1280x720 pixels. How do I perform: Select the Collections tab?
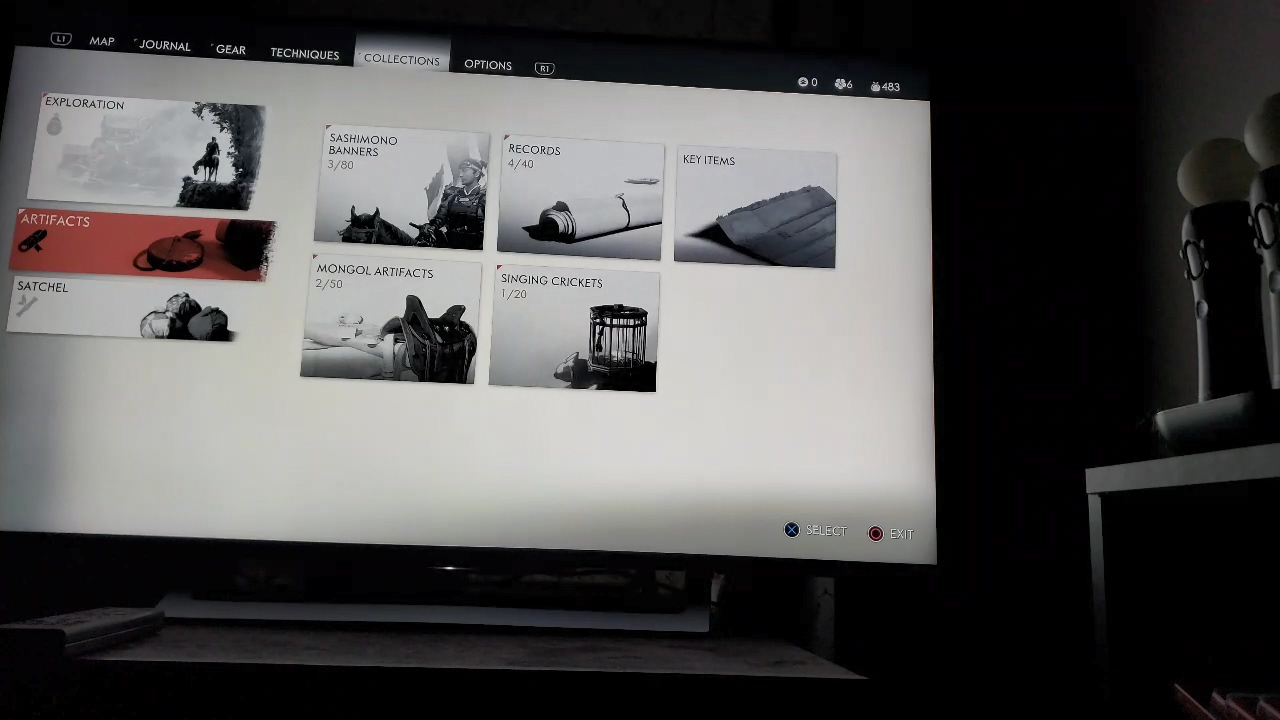(402, 60)
